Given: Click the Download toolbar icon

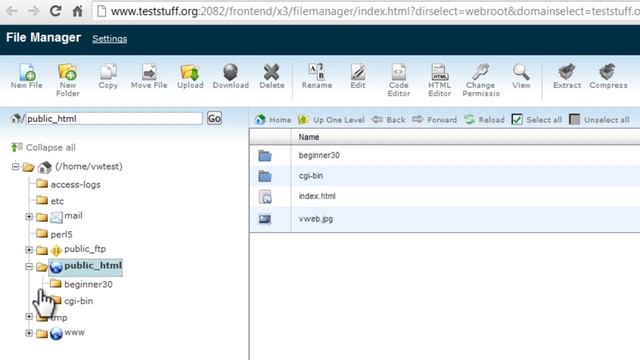Looking at the screenshot, I should [231, 76].
